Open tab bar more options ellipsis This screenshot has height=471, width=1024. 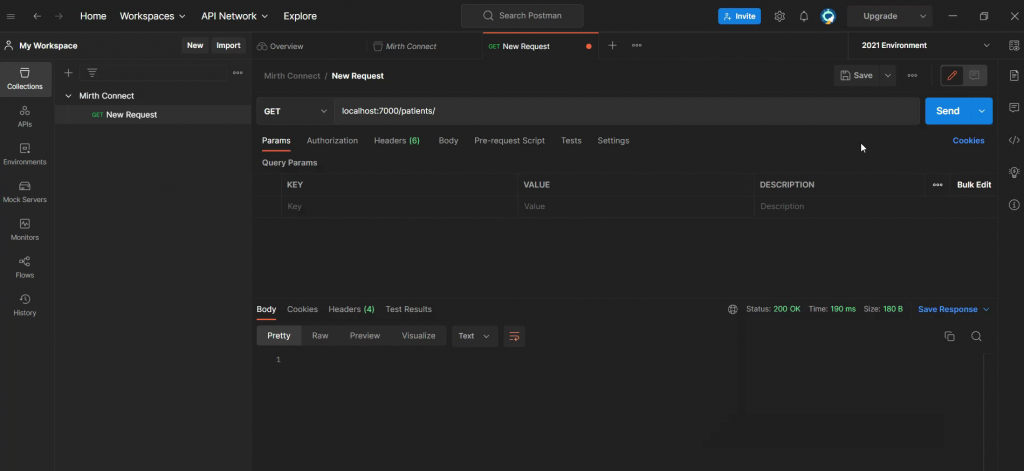(637, 46)
